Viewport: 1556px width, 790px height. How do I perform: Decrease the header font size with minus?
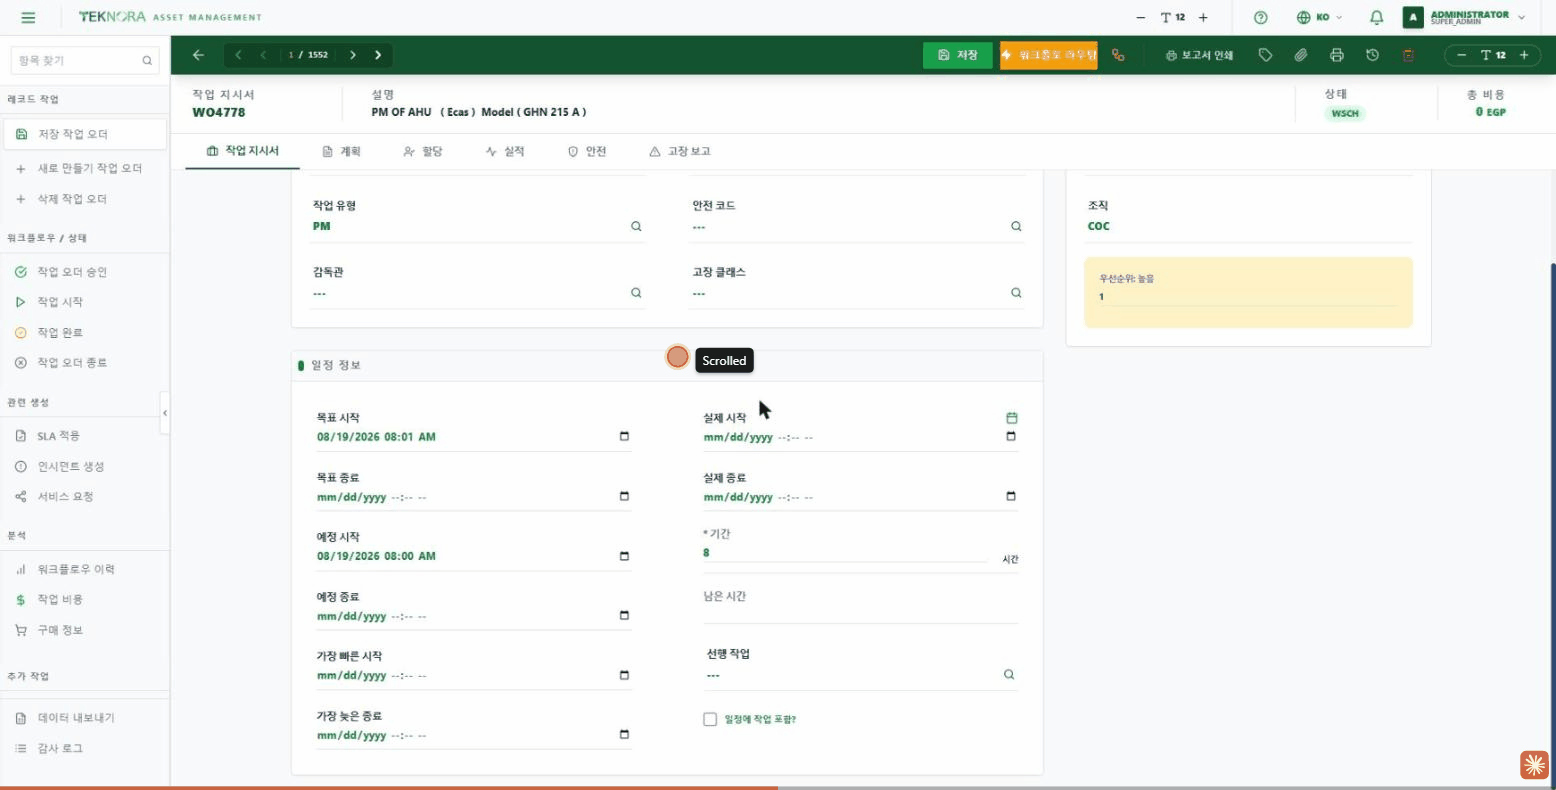click(x=1141, y=17)
